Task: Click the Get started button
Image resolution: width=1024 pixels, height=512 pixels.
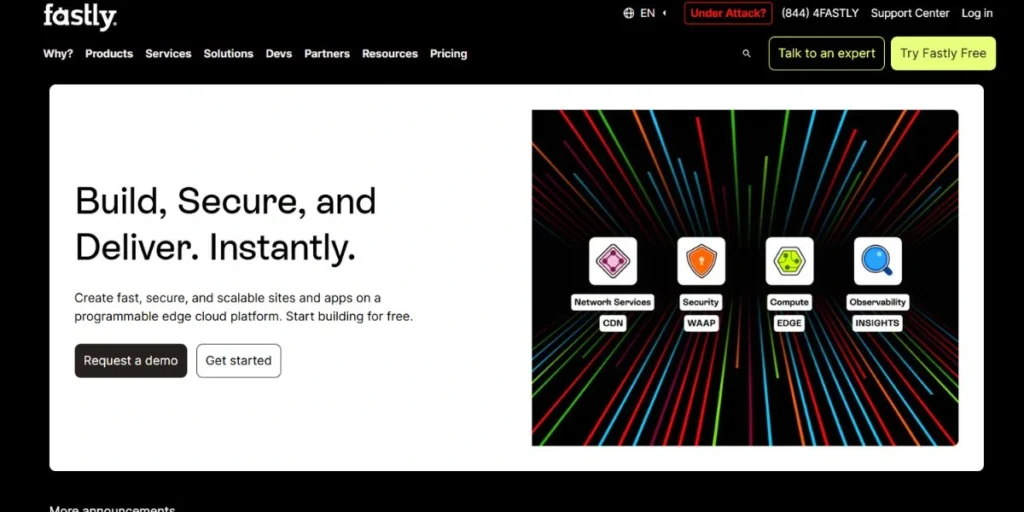Action: pyautogui.click(x=238, y=360)
